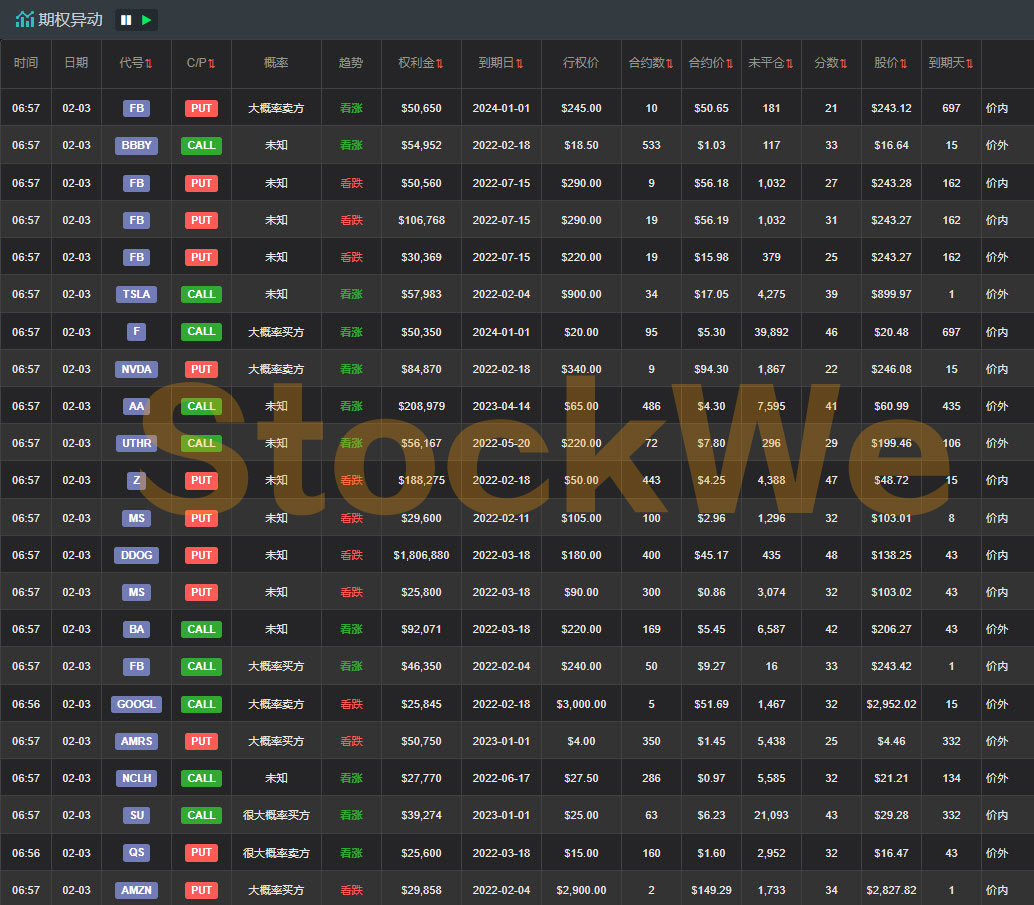This screenshot has height=905, width=1034.
Task: Click the CALL badge in GOOGL row
Action: click(201, 704)
